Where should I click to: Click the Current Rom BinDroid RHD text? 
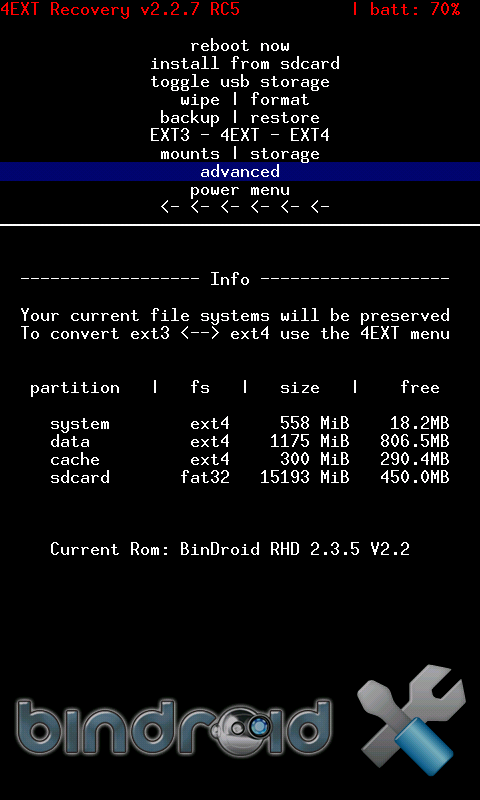pyautogui.click(x=230, y=549)
